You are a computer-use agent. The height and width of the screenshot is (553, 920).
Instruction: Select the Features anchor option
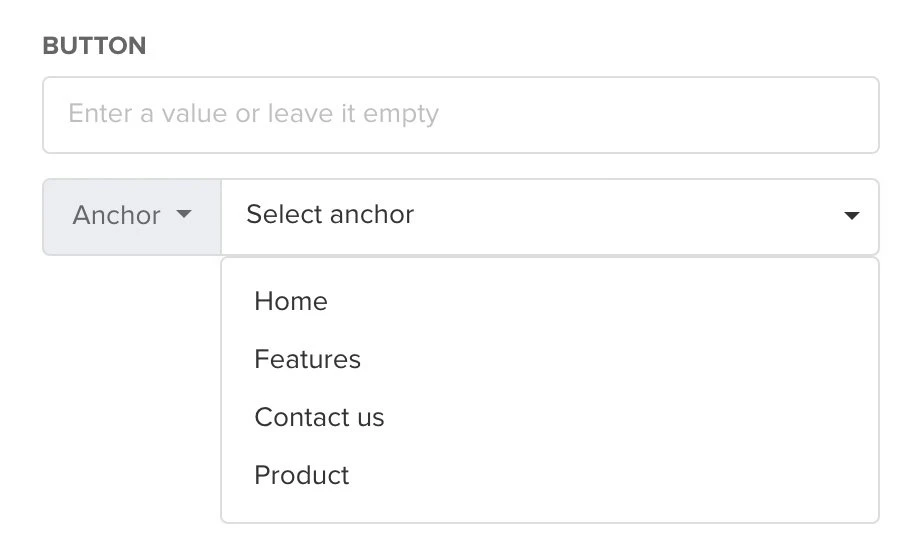tap(308, 360)
